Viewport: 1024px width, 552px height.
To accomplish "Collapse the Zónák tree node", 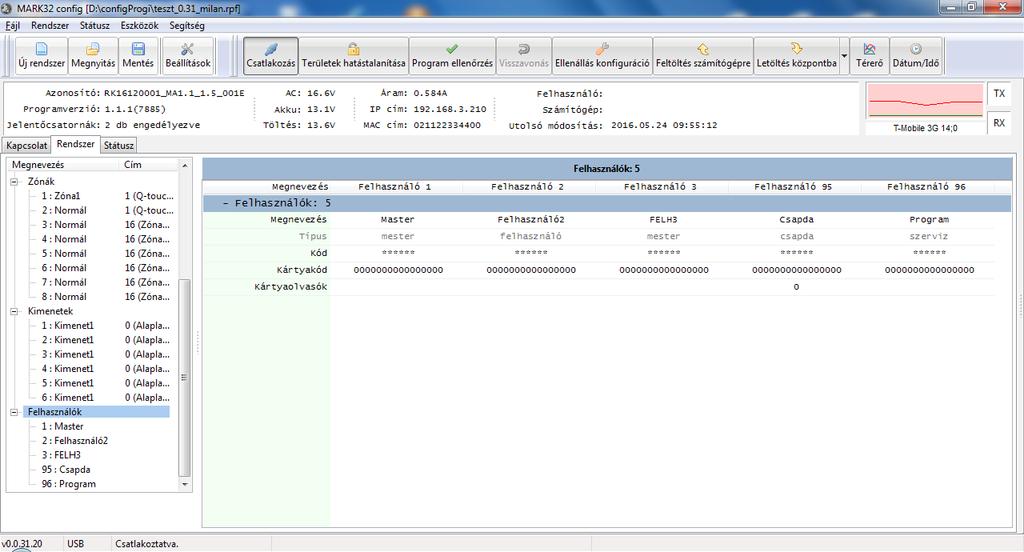I will coord(14,182).
